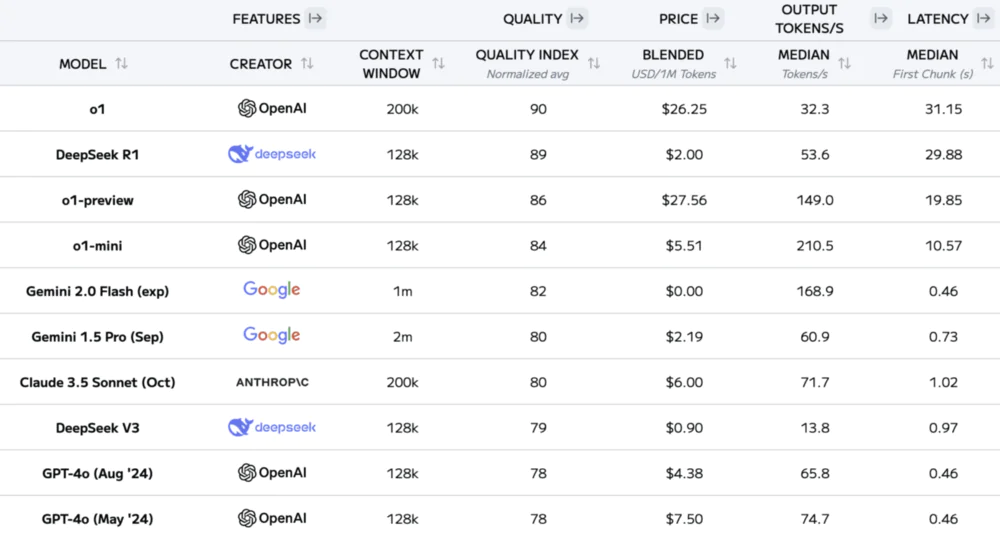Click the $0.00 price for Gemini 2.0 Flash
The image size is (1000, 540).
pyautogui.click(x=684, y=291)
